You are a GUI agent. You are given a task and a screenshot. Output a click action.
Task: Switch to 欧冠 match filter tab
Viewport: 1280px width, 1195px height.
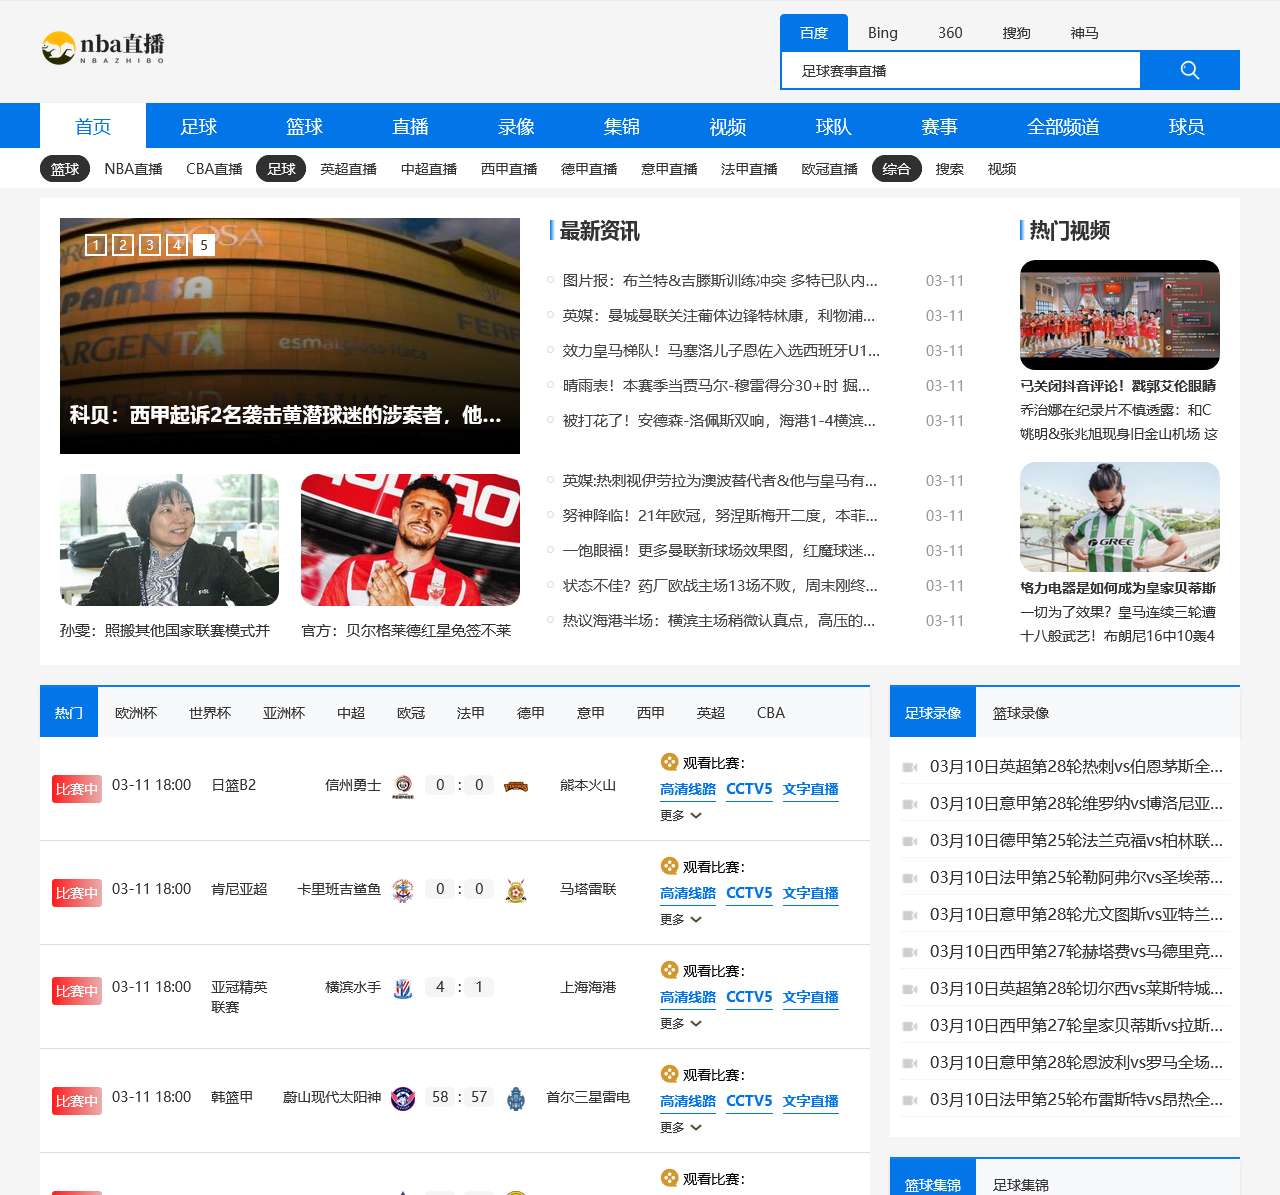point(411,713)
